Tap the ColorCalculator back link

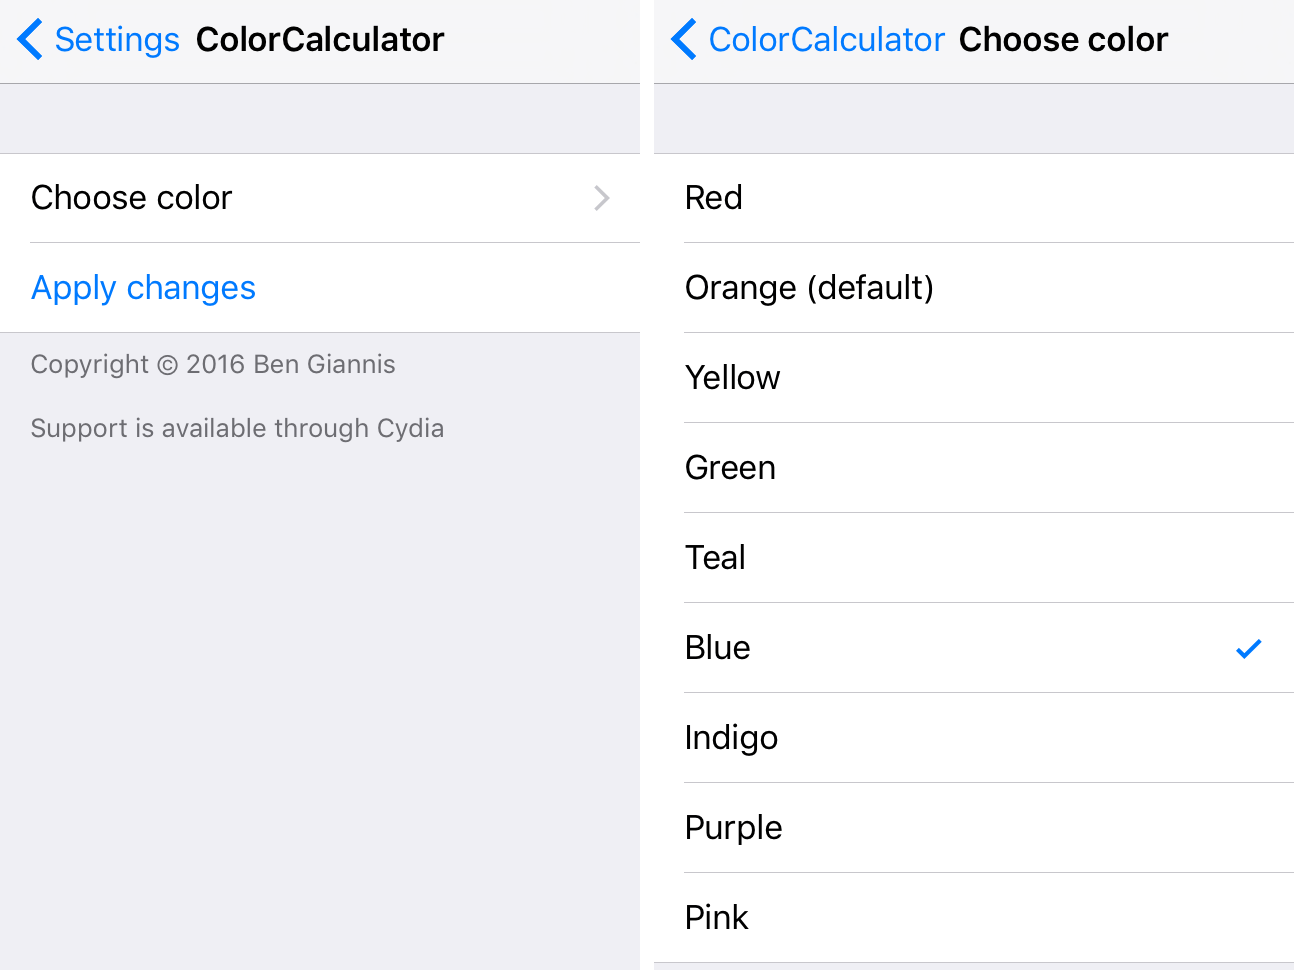pos(826,39)
